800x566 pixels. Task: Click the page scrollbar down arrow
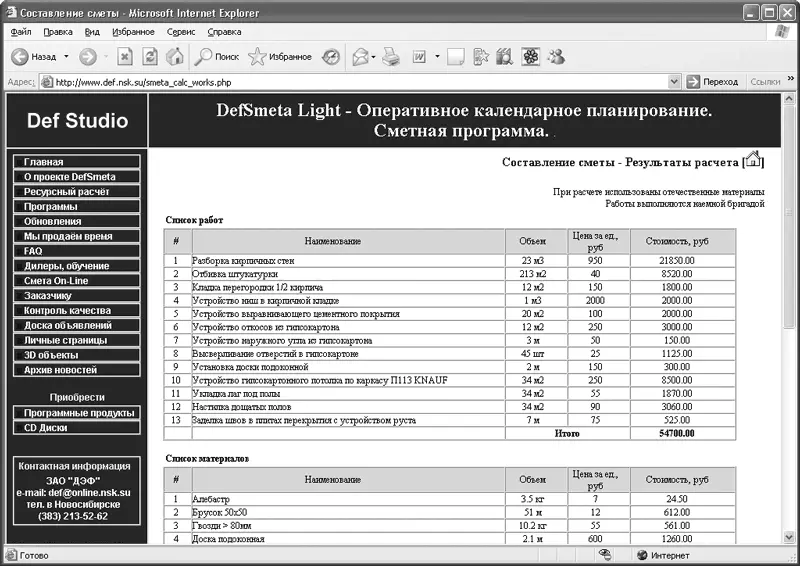(x=789, y=537)
